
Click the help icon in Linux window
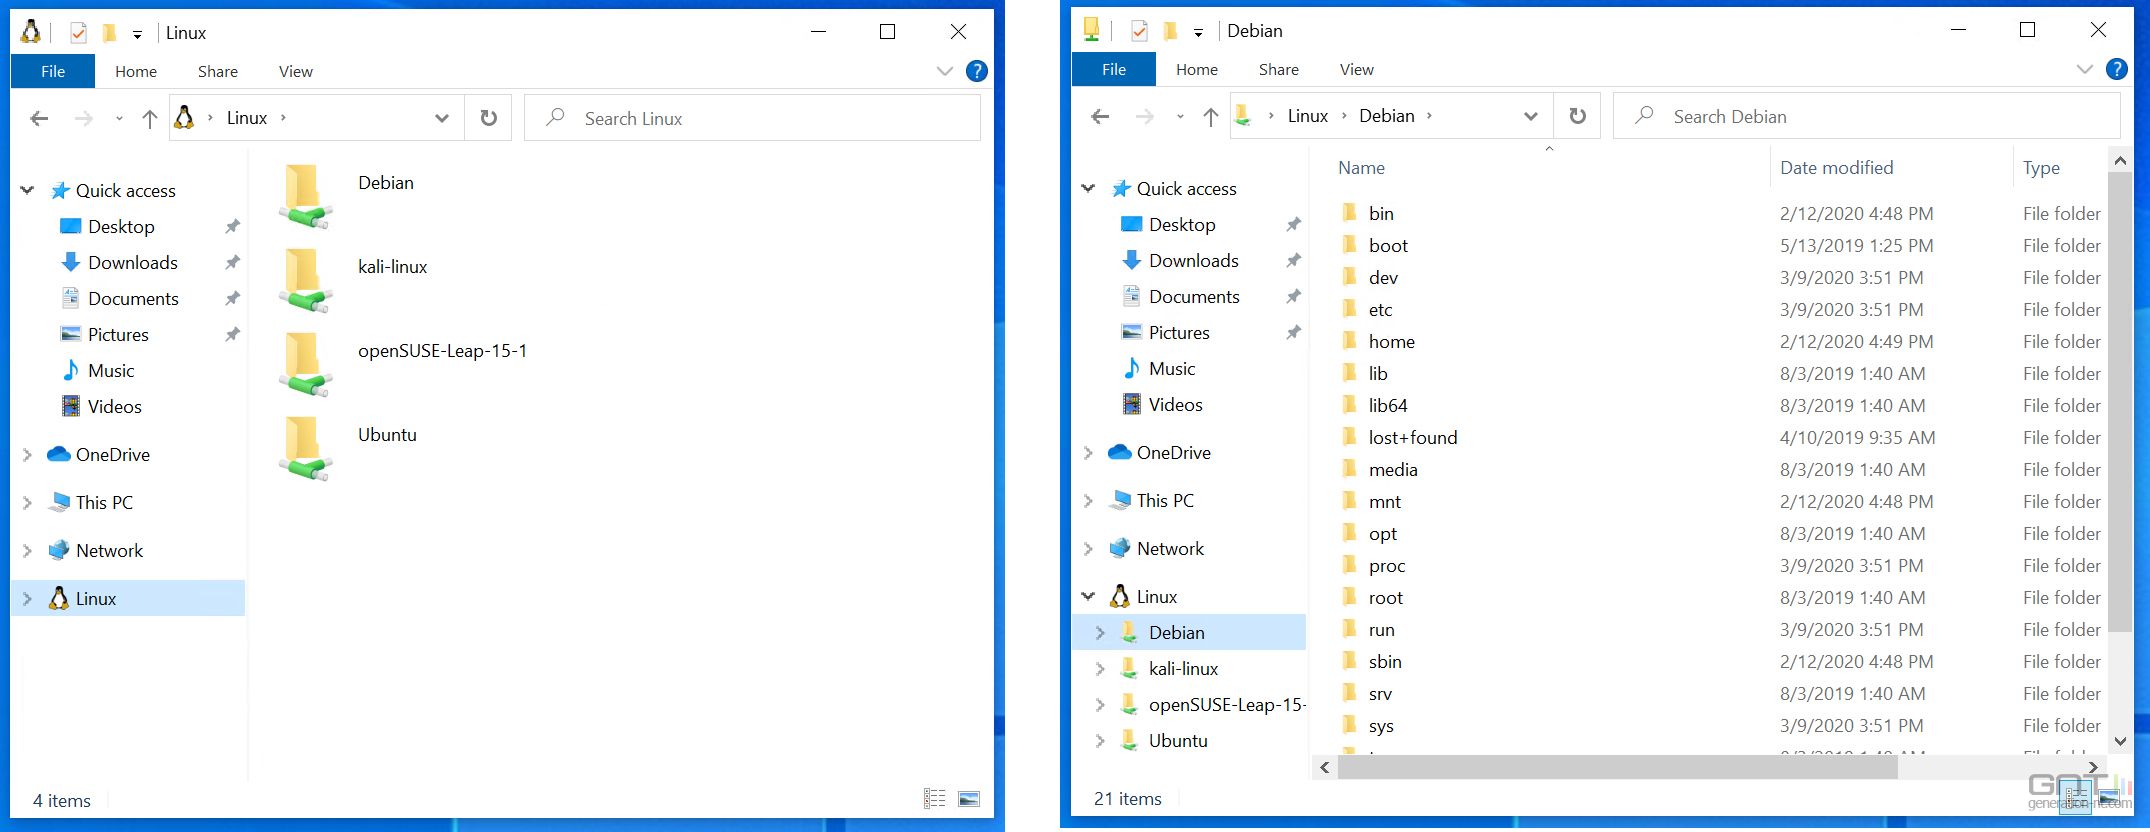point(977,71)
